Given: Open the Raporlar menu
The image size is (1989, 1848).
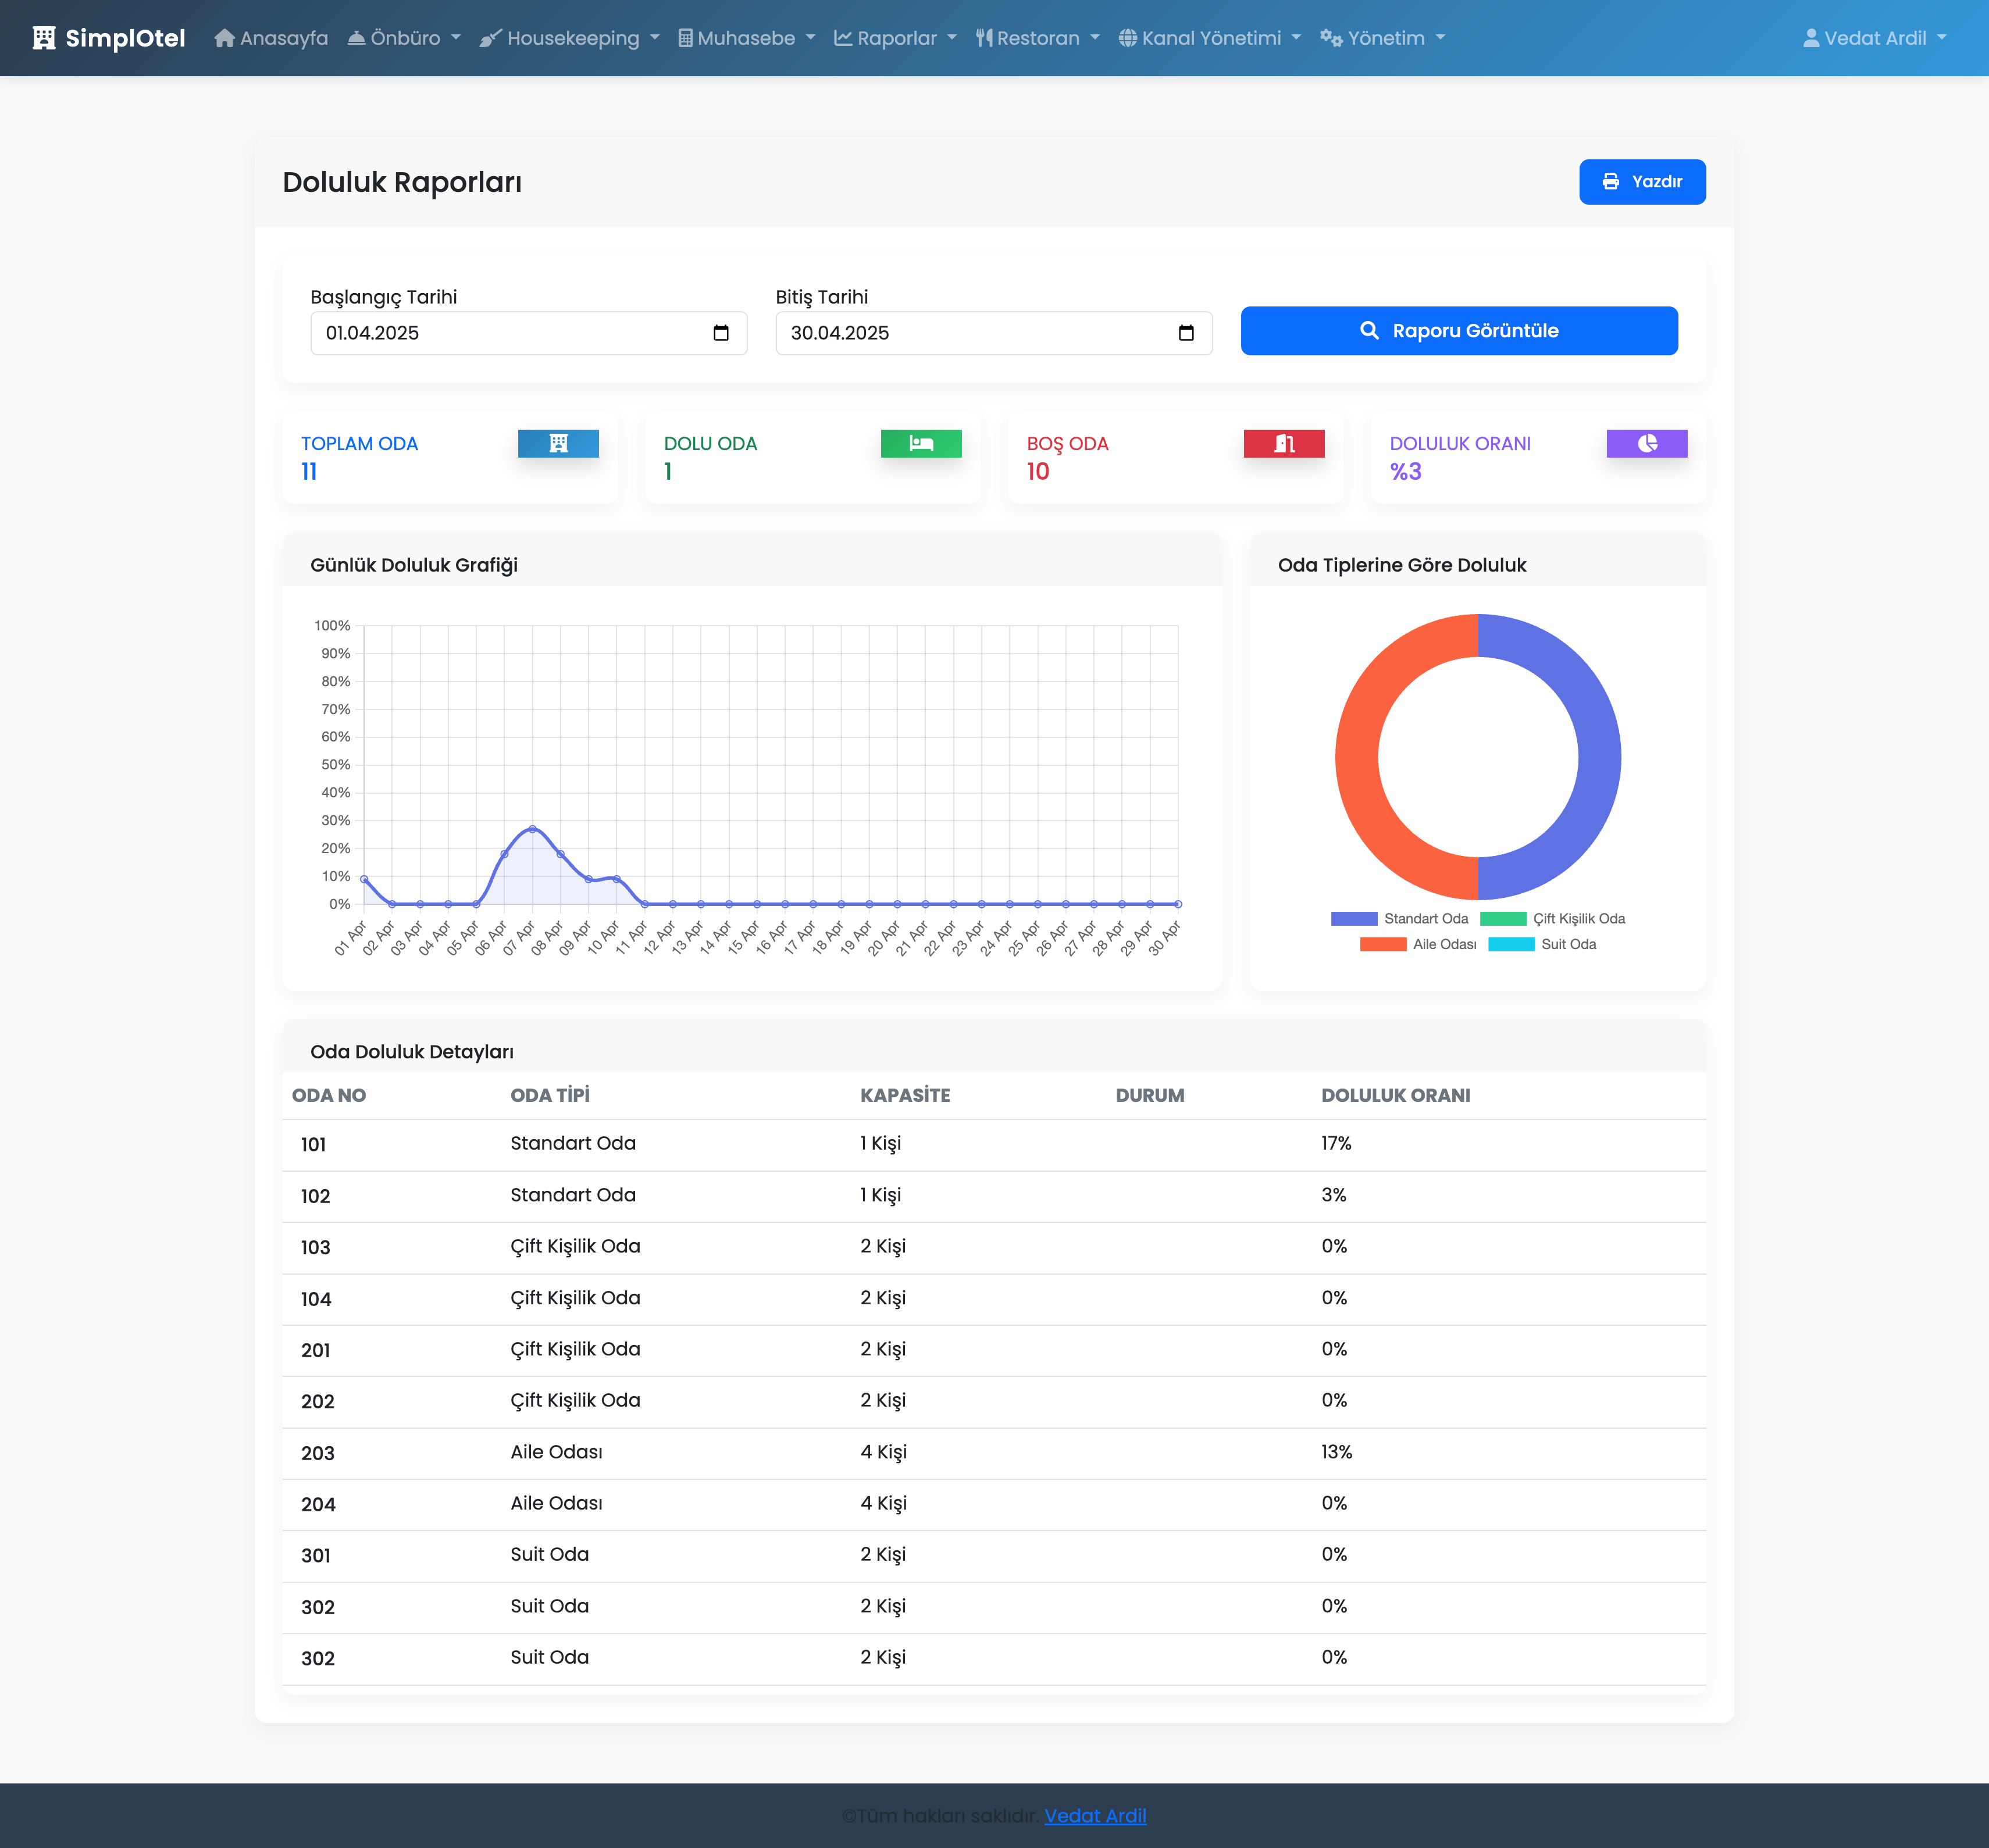Looking at the screenshot, I should 895,38.
